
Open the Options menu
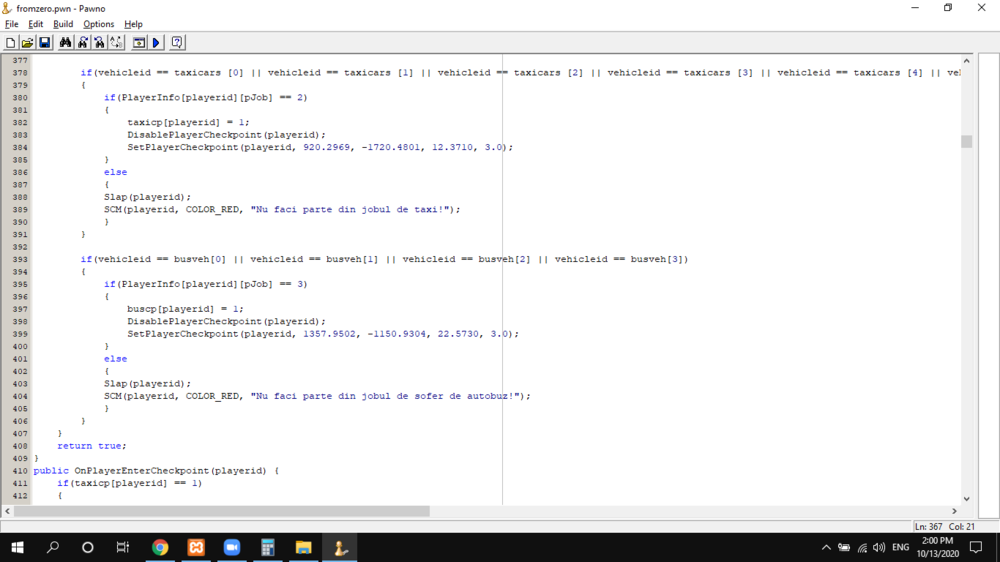point(98,24)
